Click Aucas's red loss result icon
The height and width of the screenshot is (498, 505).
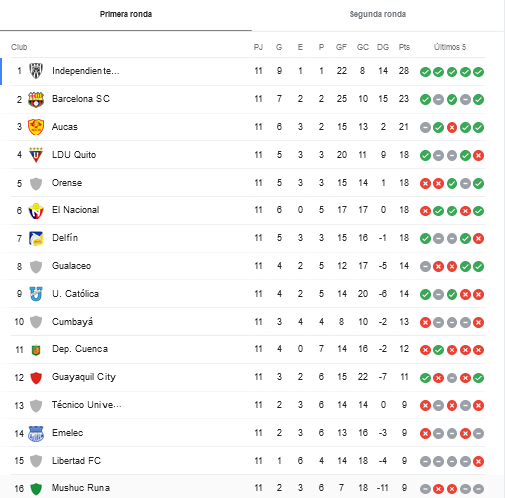pyautogui.click(x=452, y=127)
